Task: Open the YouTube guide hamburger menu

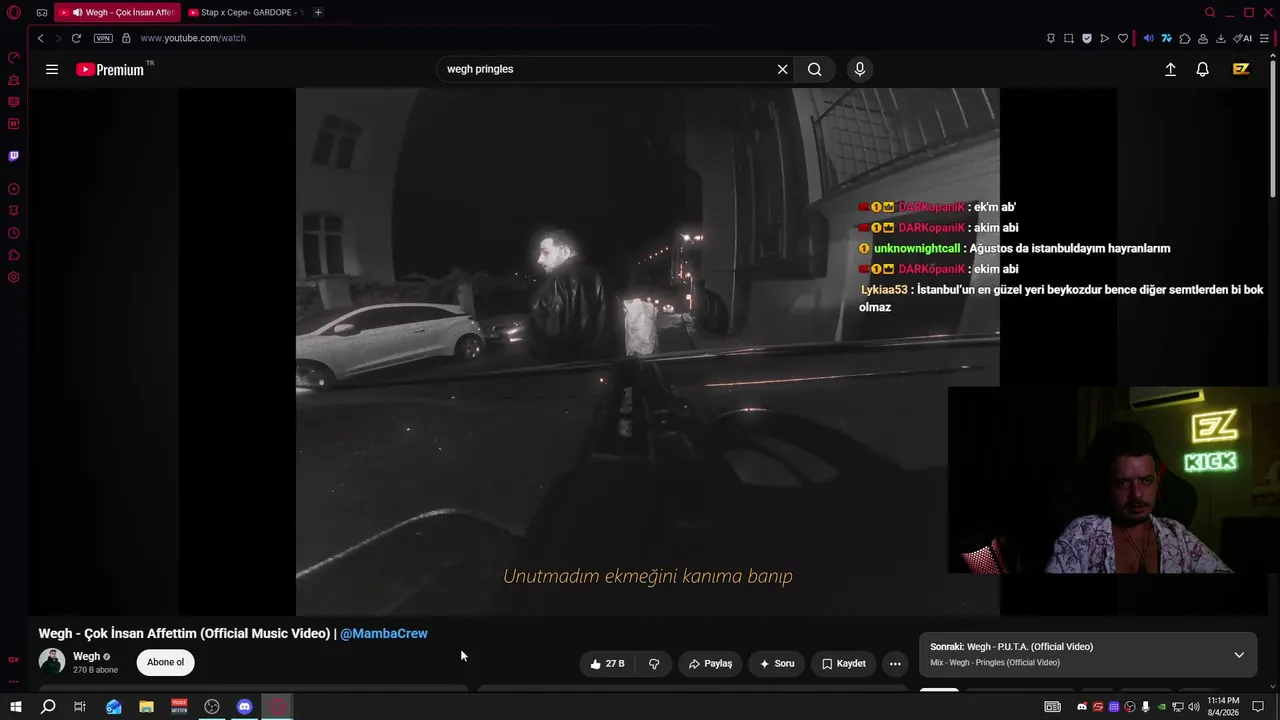Action: 52,70
